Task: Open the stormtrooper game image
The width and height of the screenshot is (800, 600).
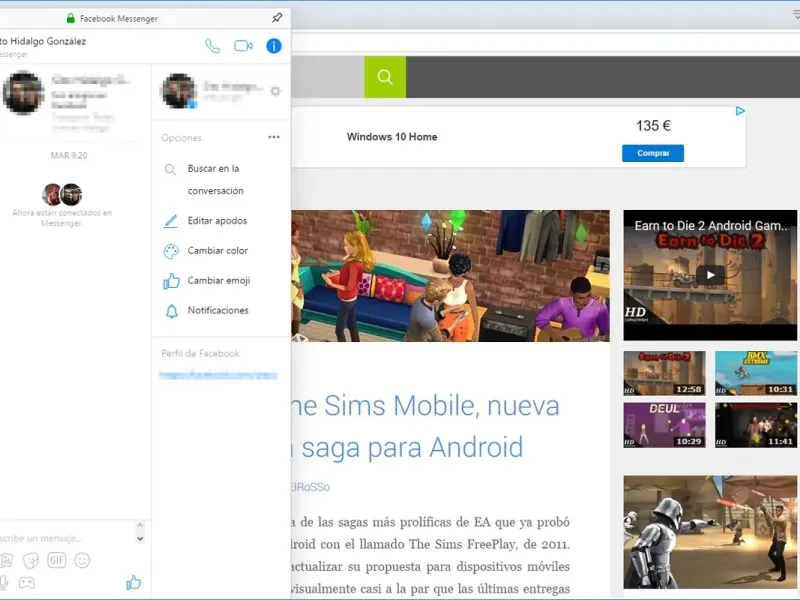Action: click(x=710, y=532)
